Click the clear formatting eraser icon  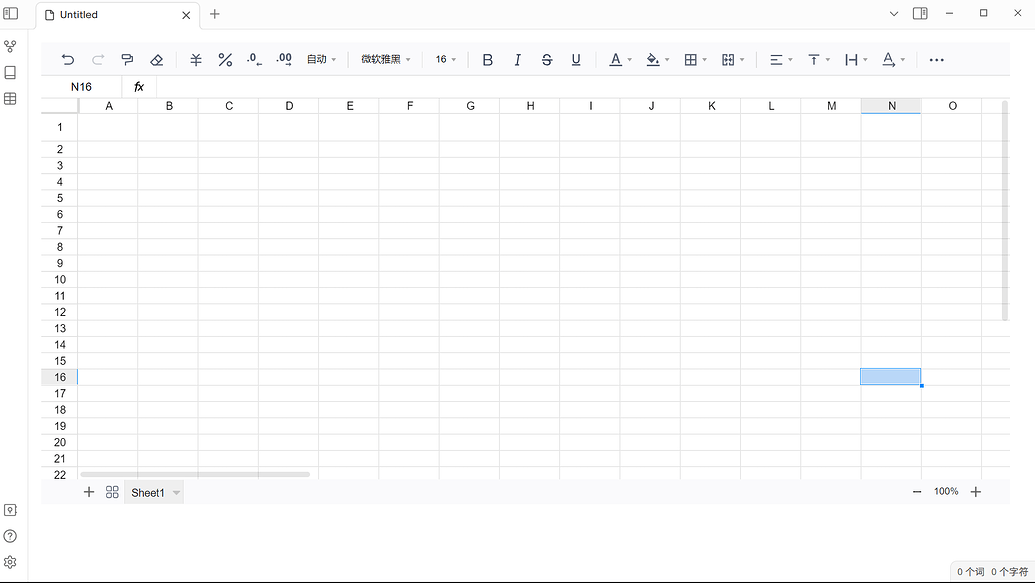coord(156,60)
